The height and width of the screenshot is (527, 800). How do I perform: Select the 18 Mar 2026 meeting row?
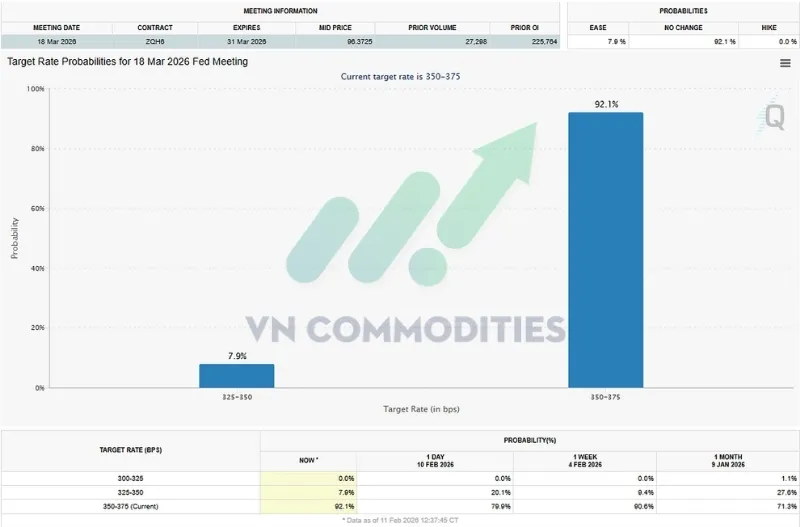(x=280, y=42)
